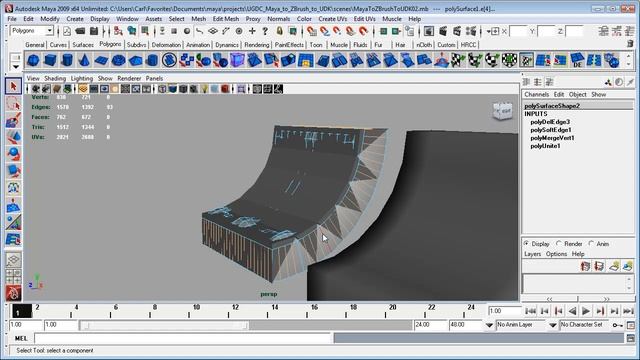Viewport: 640px width, 360px height.
Task: Switch to the Animation shelf tab
Action: [x=198, y=45]
